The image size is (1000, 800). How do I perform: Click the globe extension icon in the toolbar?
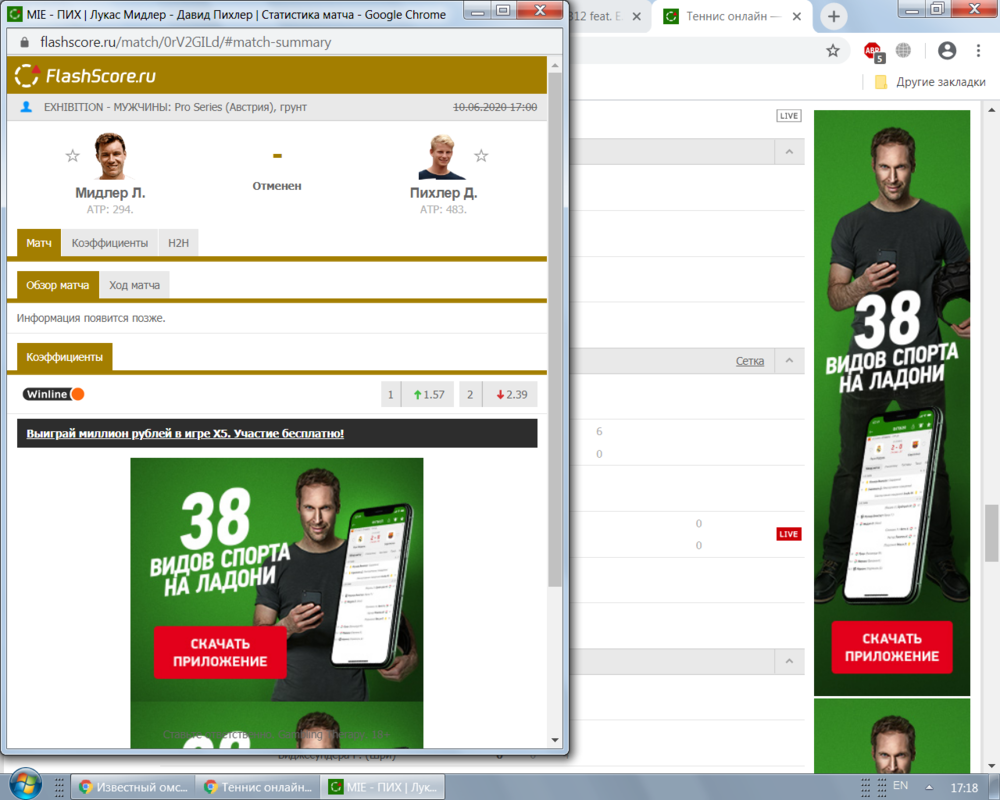tap(903, 50)
